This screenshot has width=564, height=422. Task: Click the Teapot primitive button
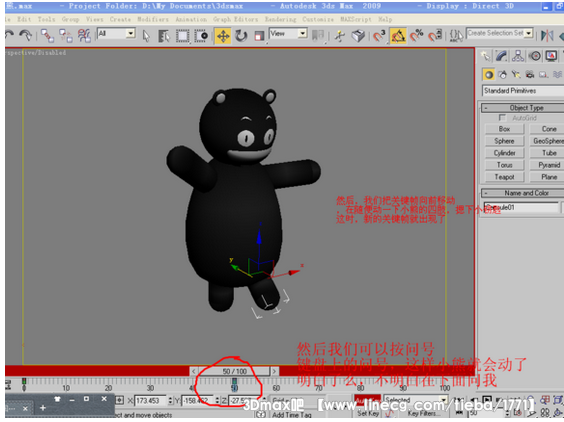pyautogui.click(x=504, y=177)
